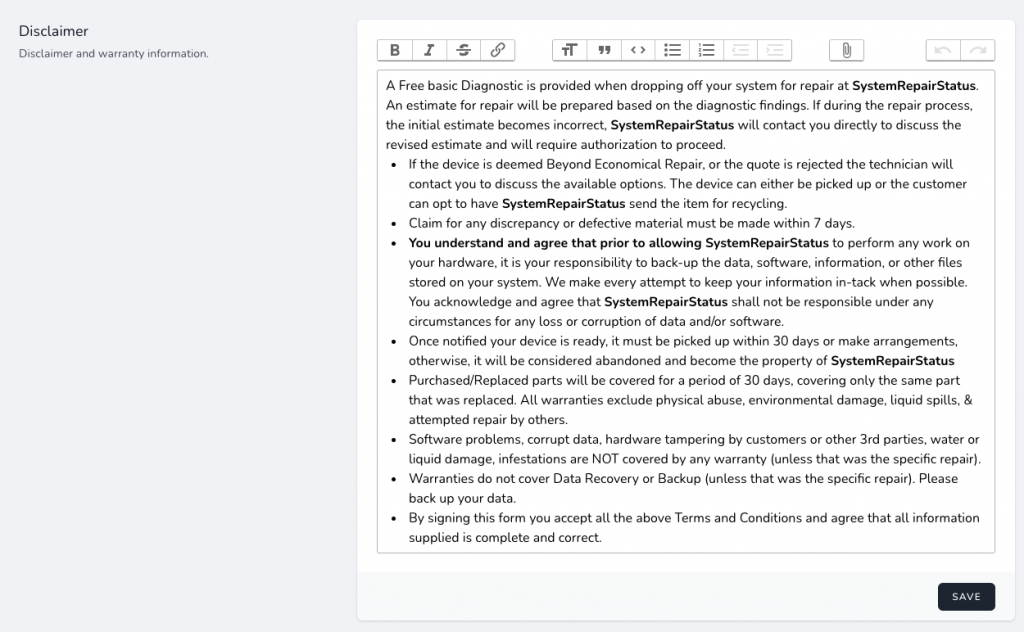Toggle bold formatting in editor toolbar
Screen dimensions: 1024x632
(x=394, y=50)
